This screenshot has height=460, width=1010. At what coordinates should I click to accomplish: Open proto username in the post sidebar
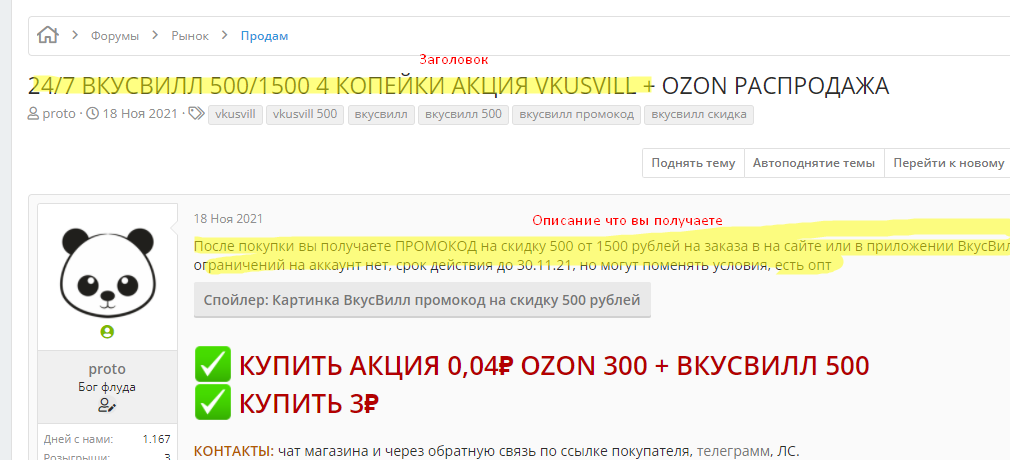point(107,369)
